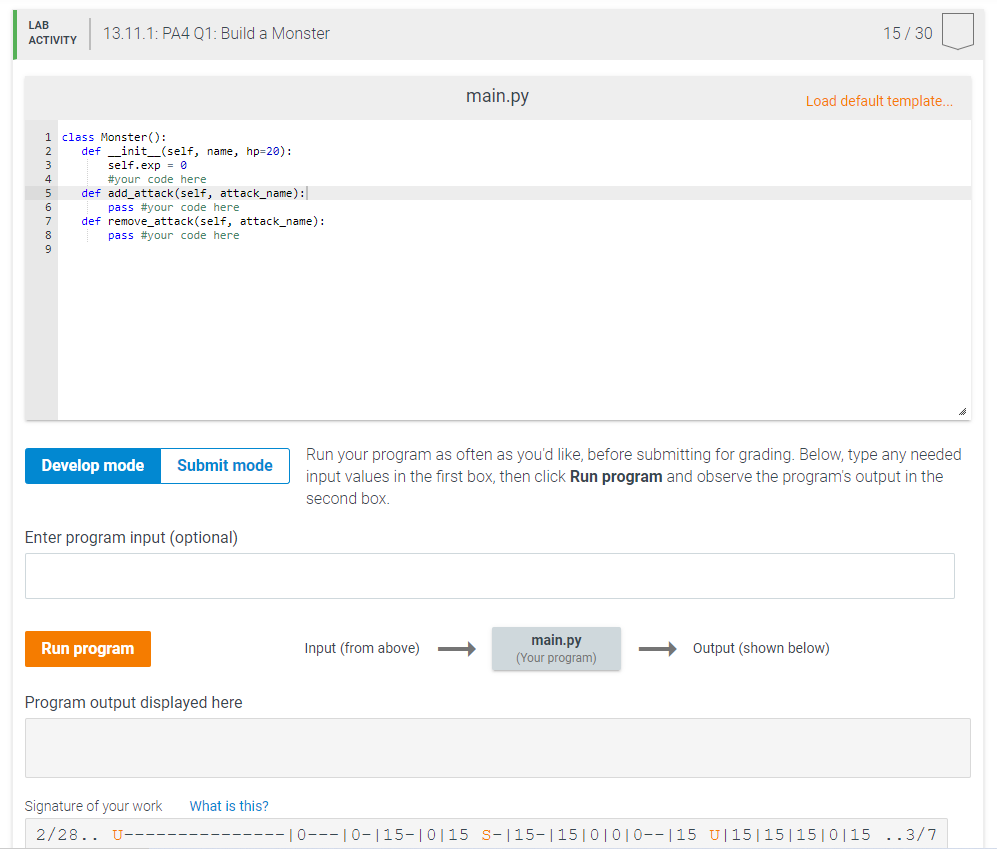Click the main.py program box in diagram

(x=556, y=649)
